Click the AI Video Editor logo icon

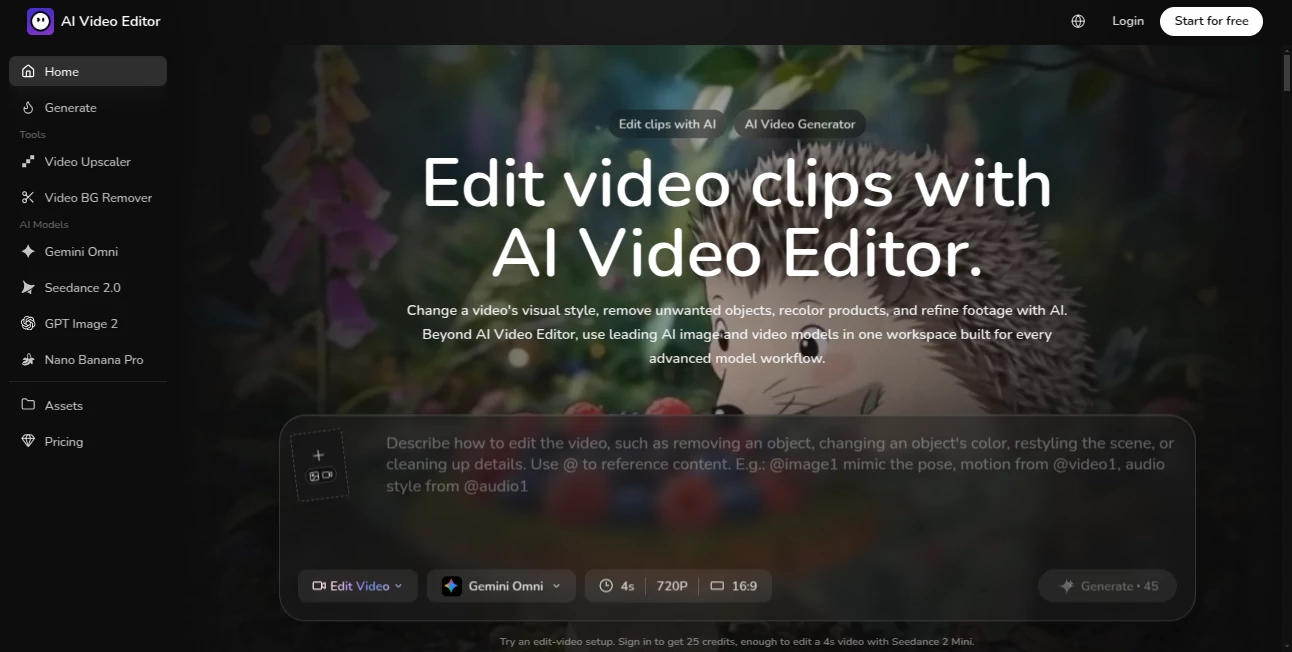(x=40, y=21)
